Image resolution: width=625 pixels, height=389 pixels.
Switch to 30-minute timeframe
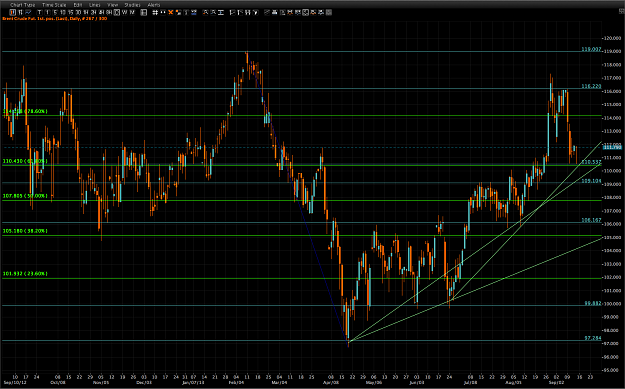(x=79, y=12)
